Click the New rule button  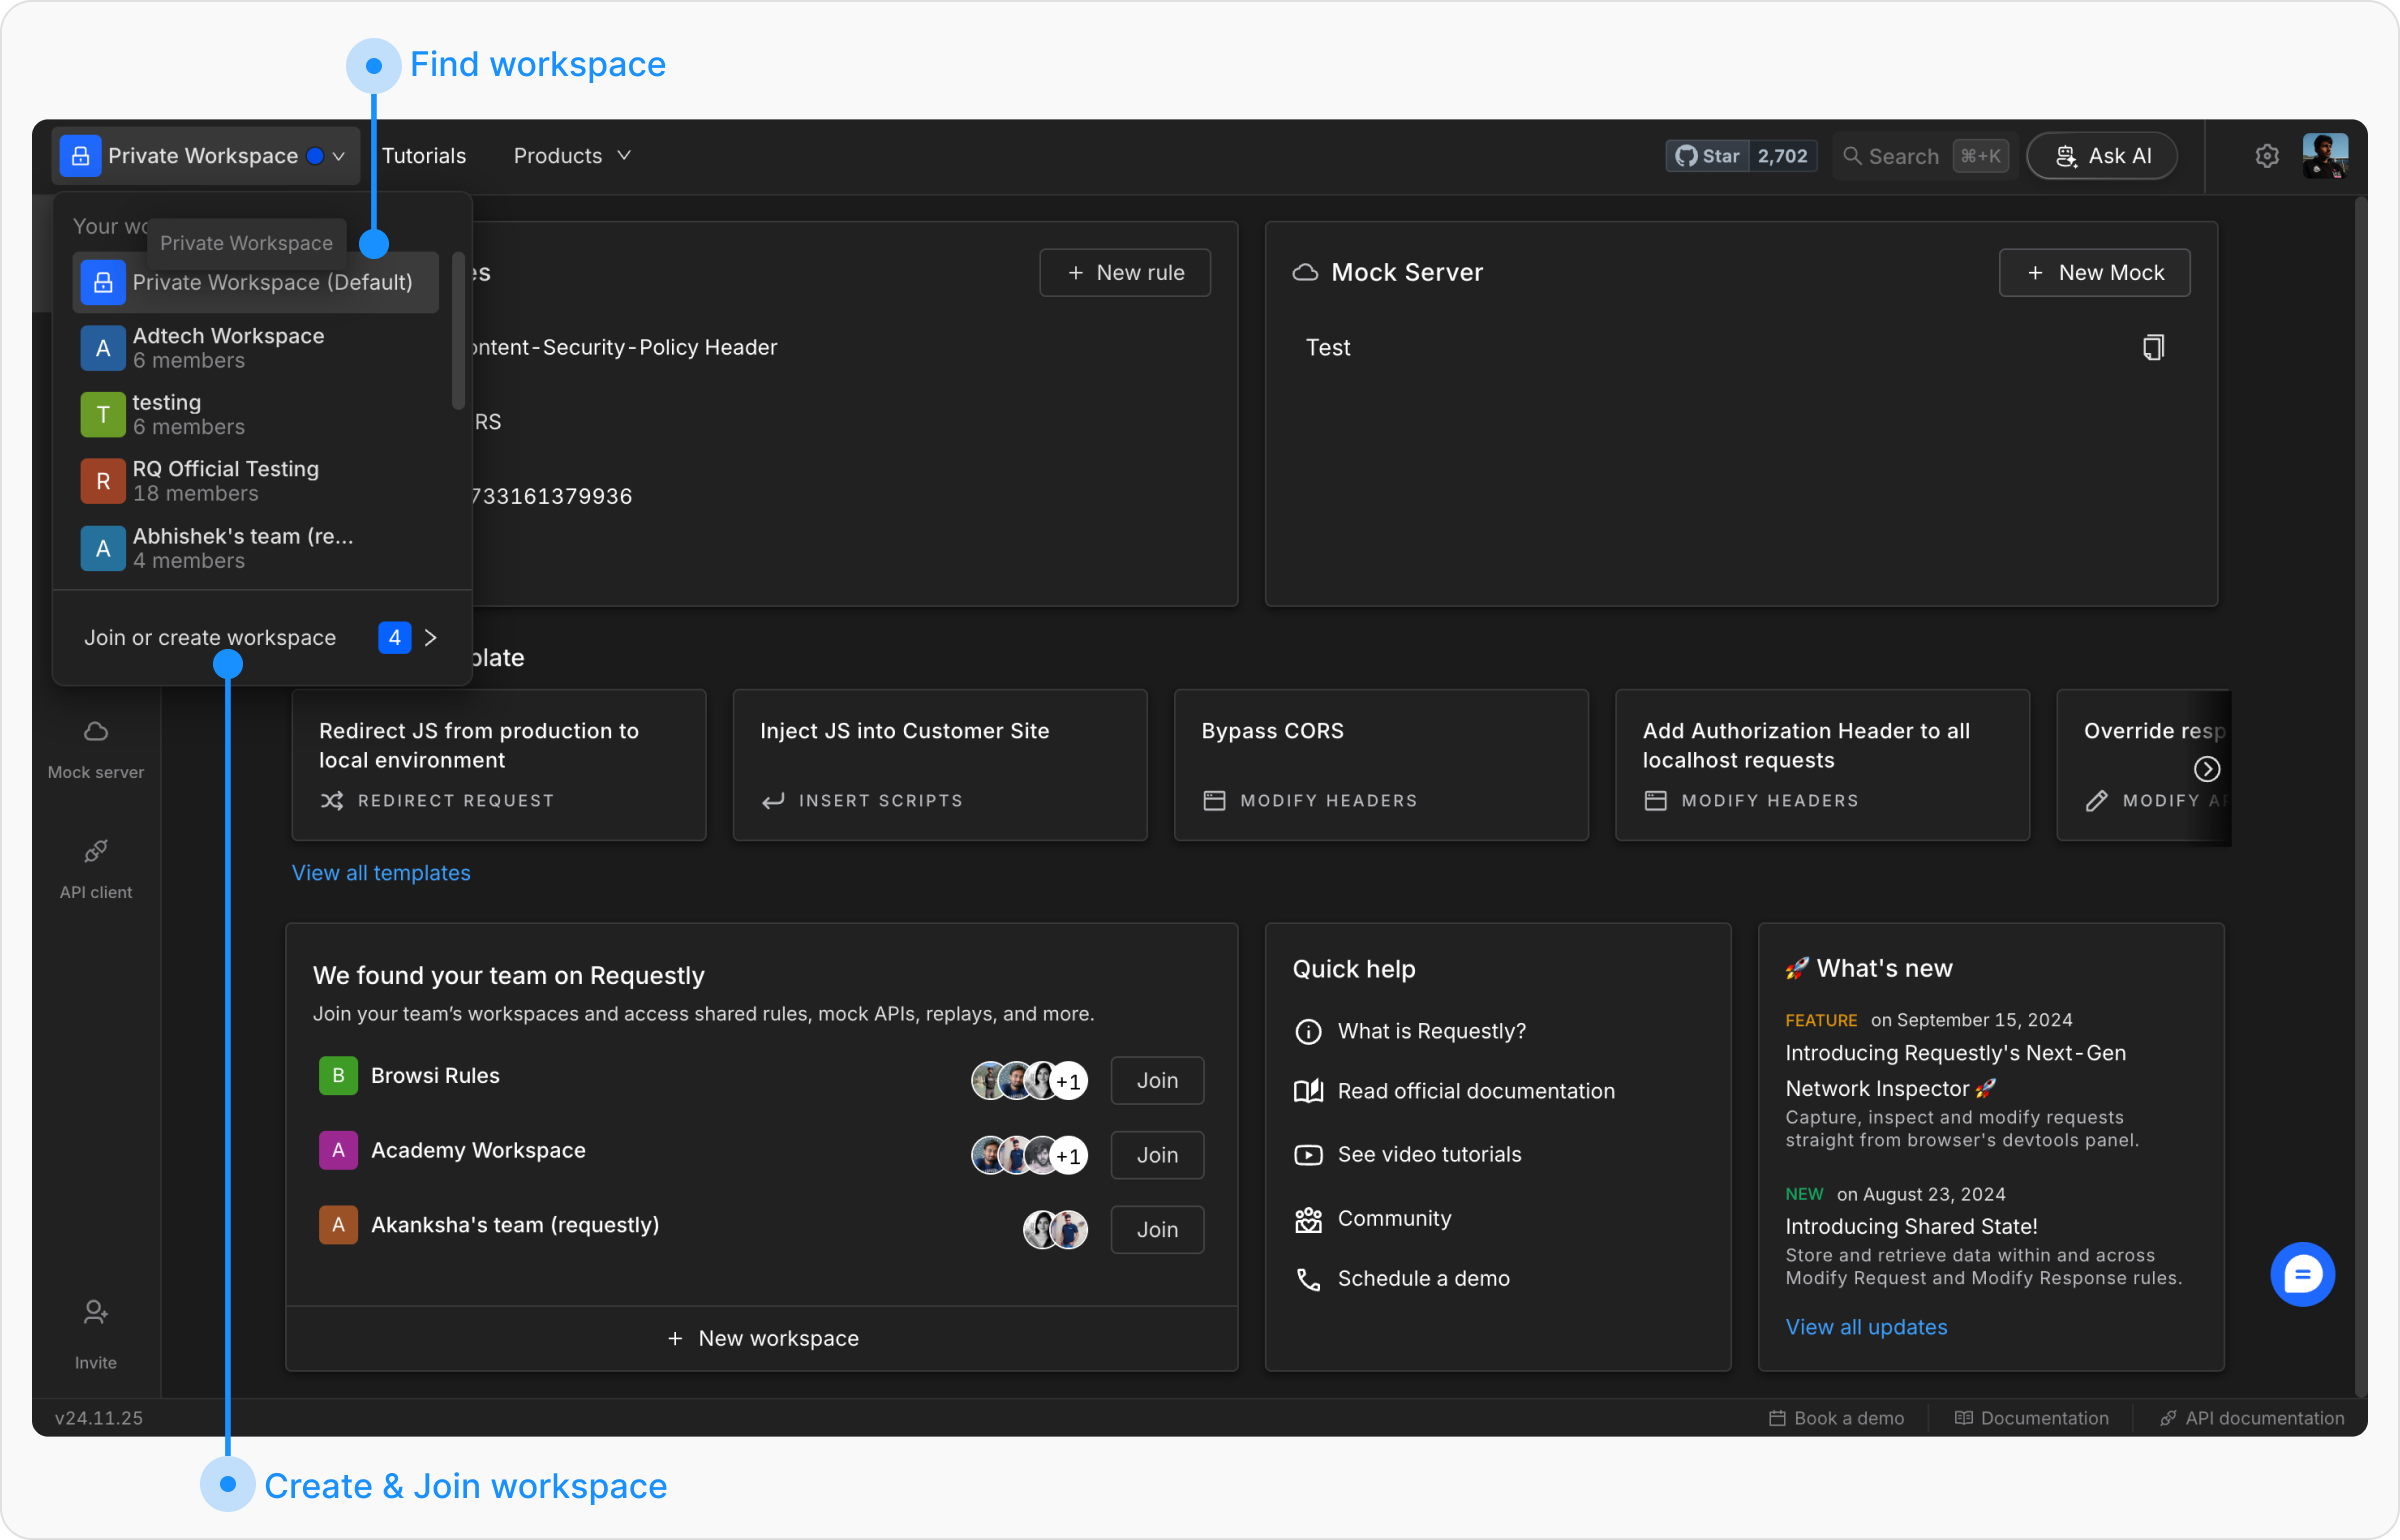[1125, 273]
